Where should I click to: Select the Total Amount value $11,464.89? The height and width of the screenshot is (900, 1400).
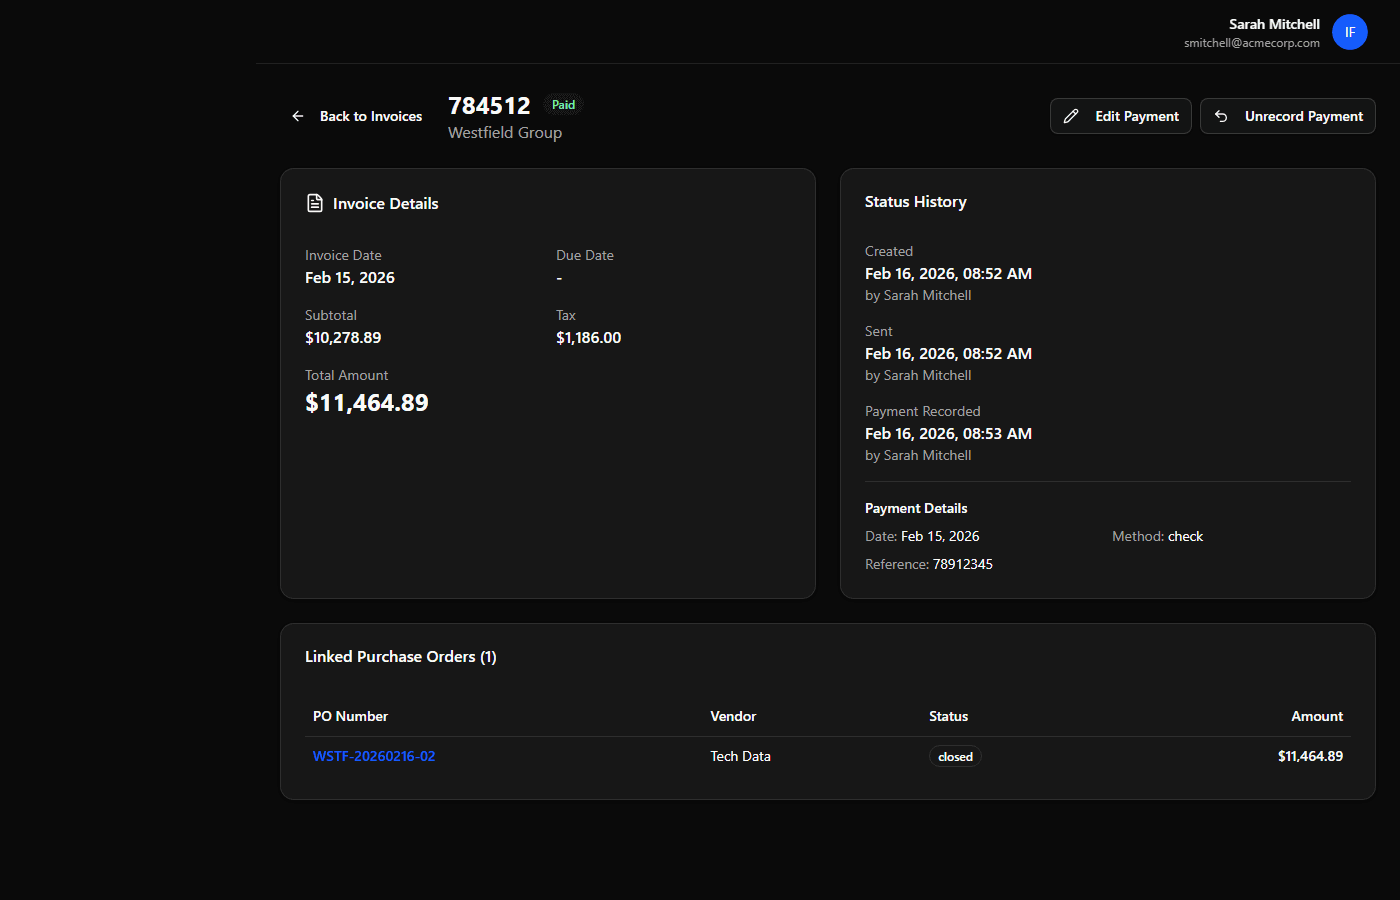tap(367, 402)
